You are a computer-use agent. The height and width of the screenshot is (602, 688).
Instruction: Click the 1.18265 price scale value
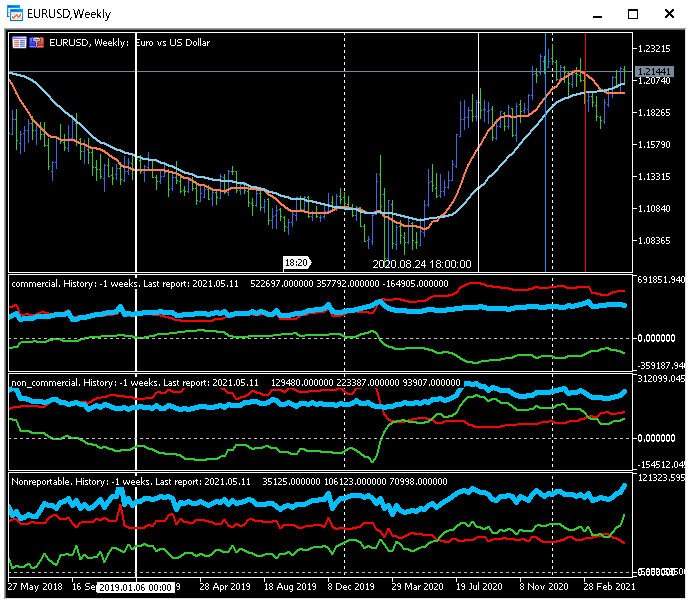654,113
